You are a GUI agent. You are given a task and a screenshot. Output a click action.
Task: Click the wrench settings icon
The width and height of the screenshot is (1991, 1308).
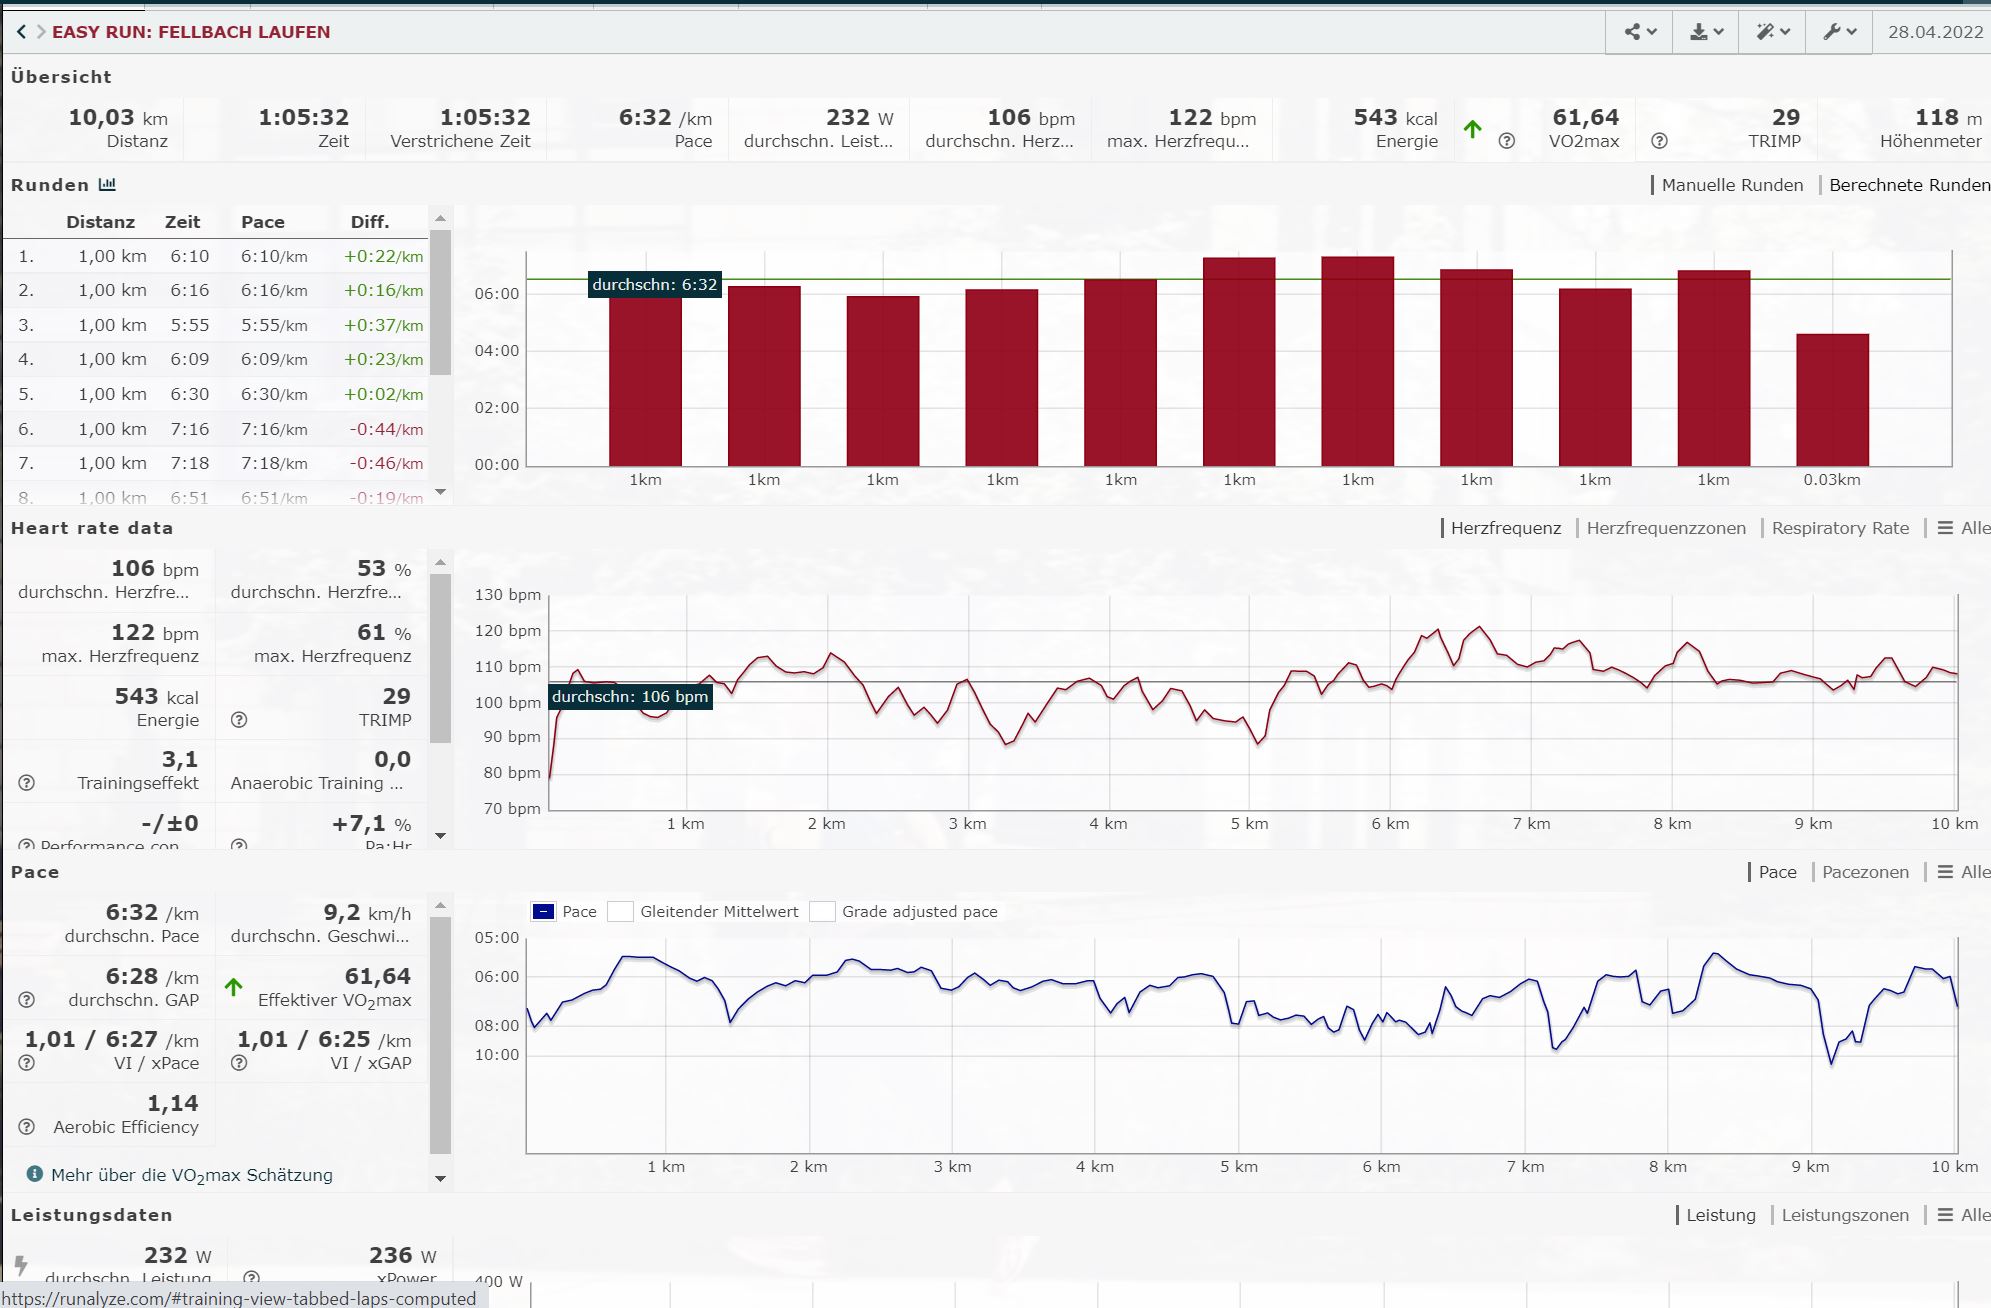[x=1839, y=32]
